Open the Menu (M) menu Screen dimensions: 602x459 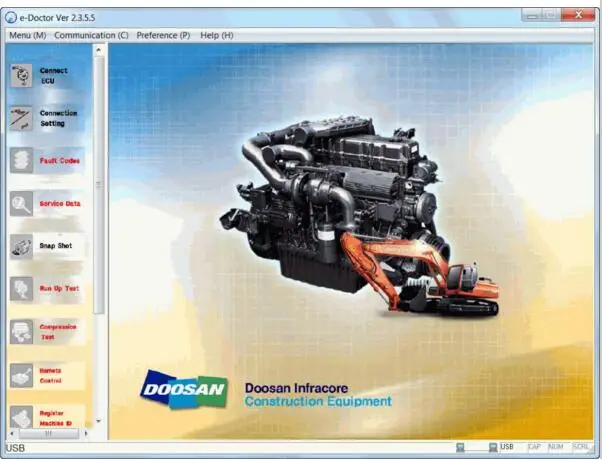pos(28,35)
